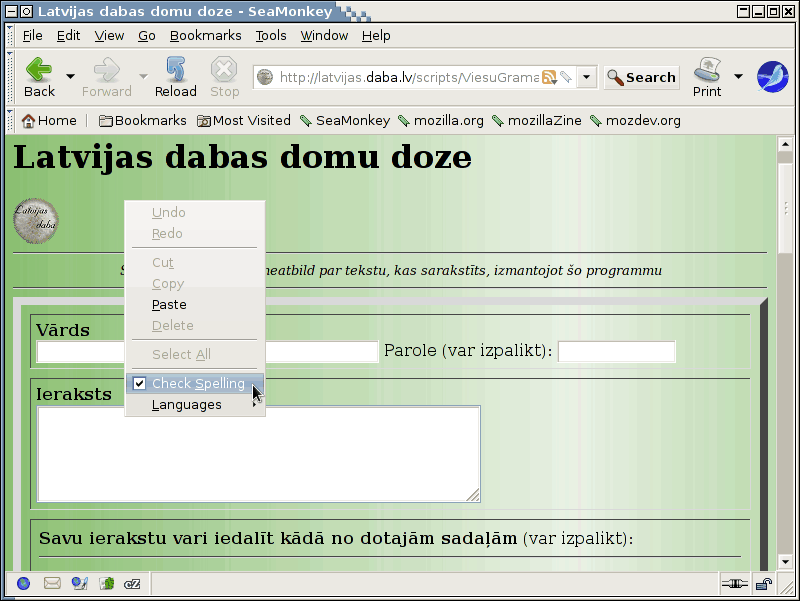Image resolution: width=800 pixels, height=601 pixels.
Task: Click the bookmarks toolbar grippy handle
Action: click(x=10, y=121)
